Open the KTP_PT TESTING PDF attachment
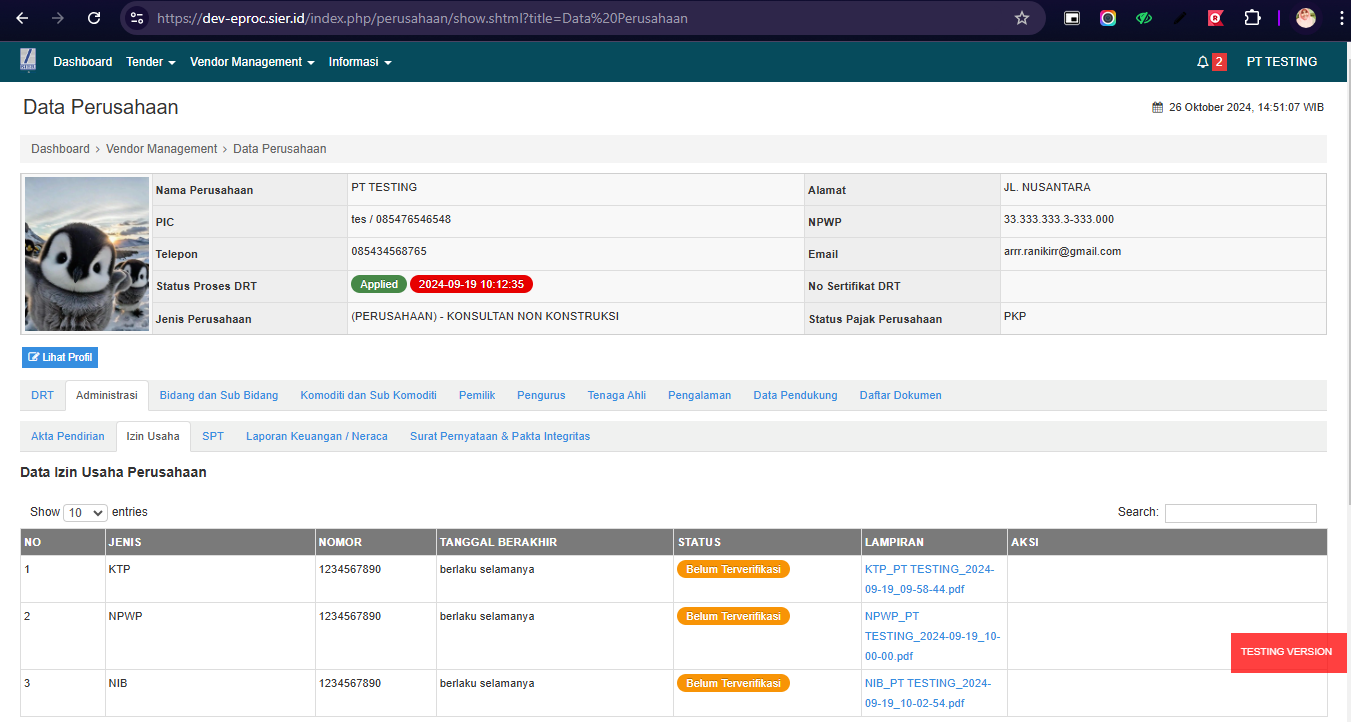The width and height of the screenshot is (1351, 722). (x=929, y=579)
